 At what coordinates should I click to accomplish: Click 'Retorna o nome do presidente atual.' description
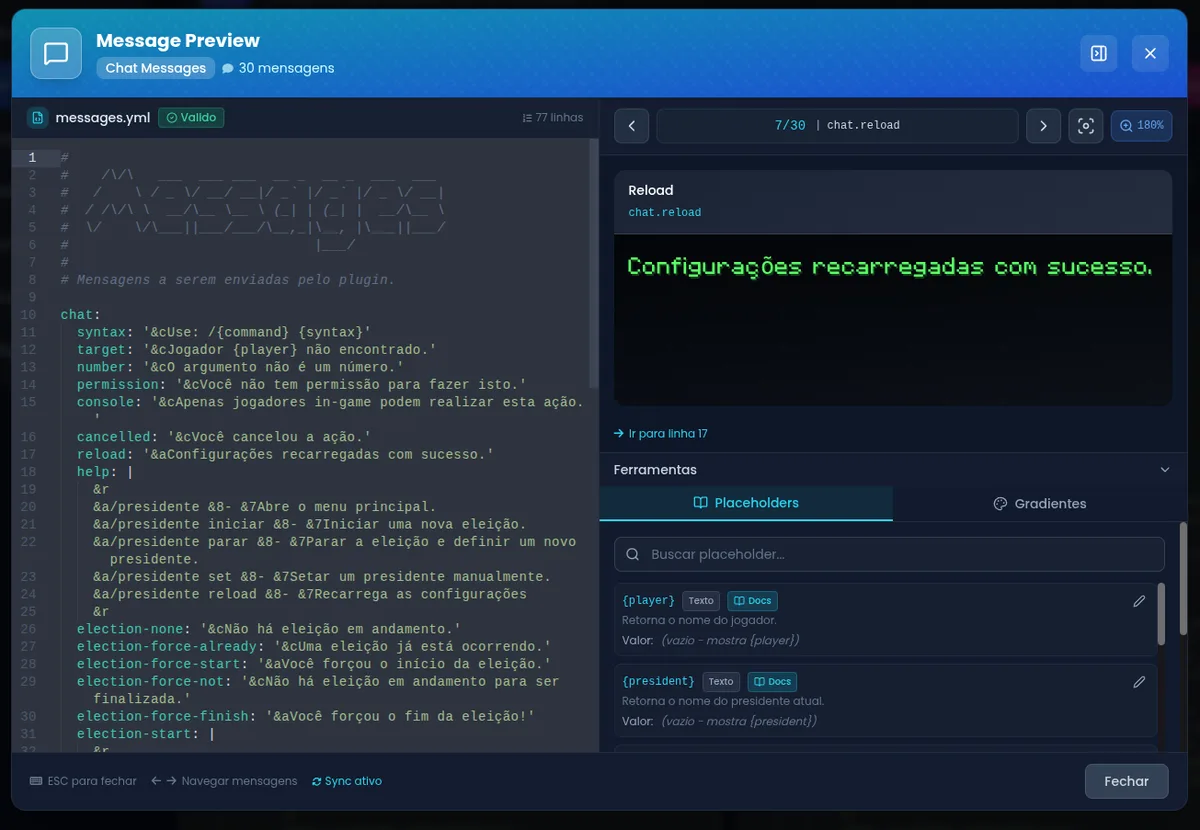(723, 702)
